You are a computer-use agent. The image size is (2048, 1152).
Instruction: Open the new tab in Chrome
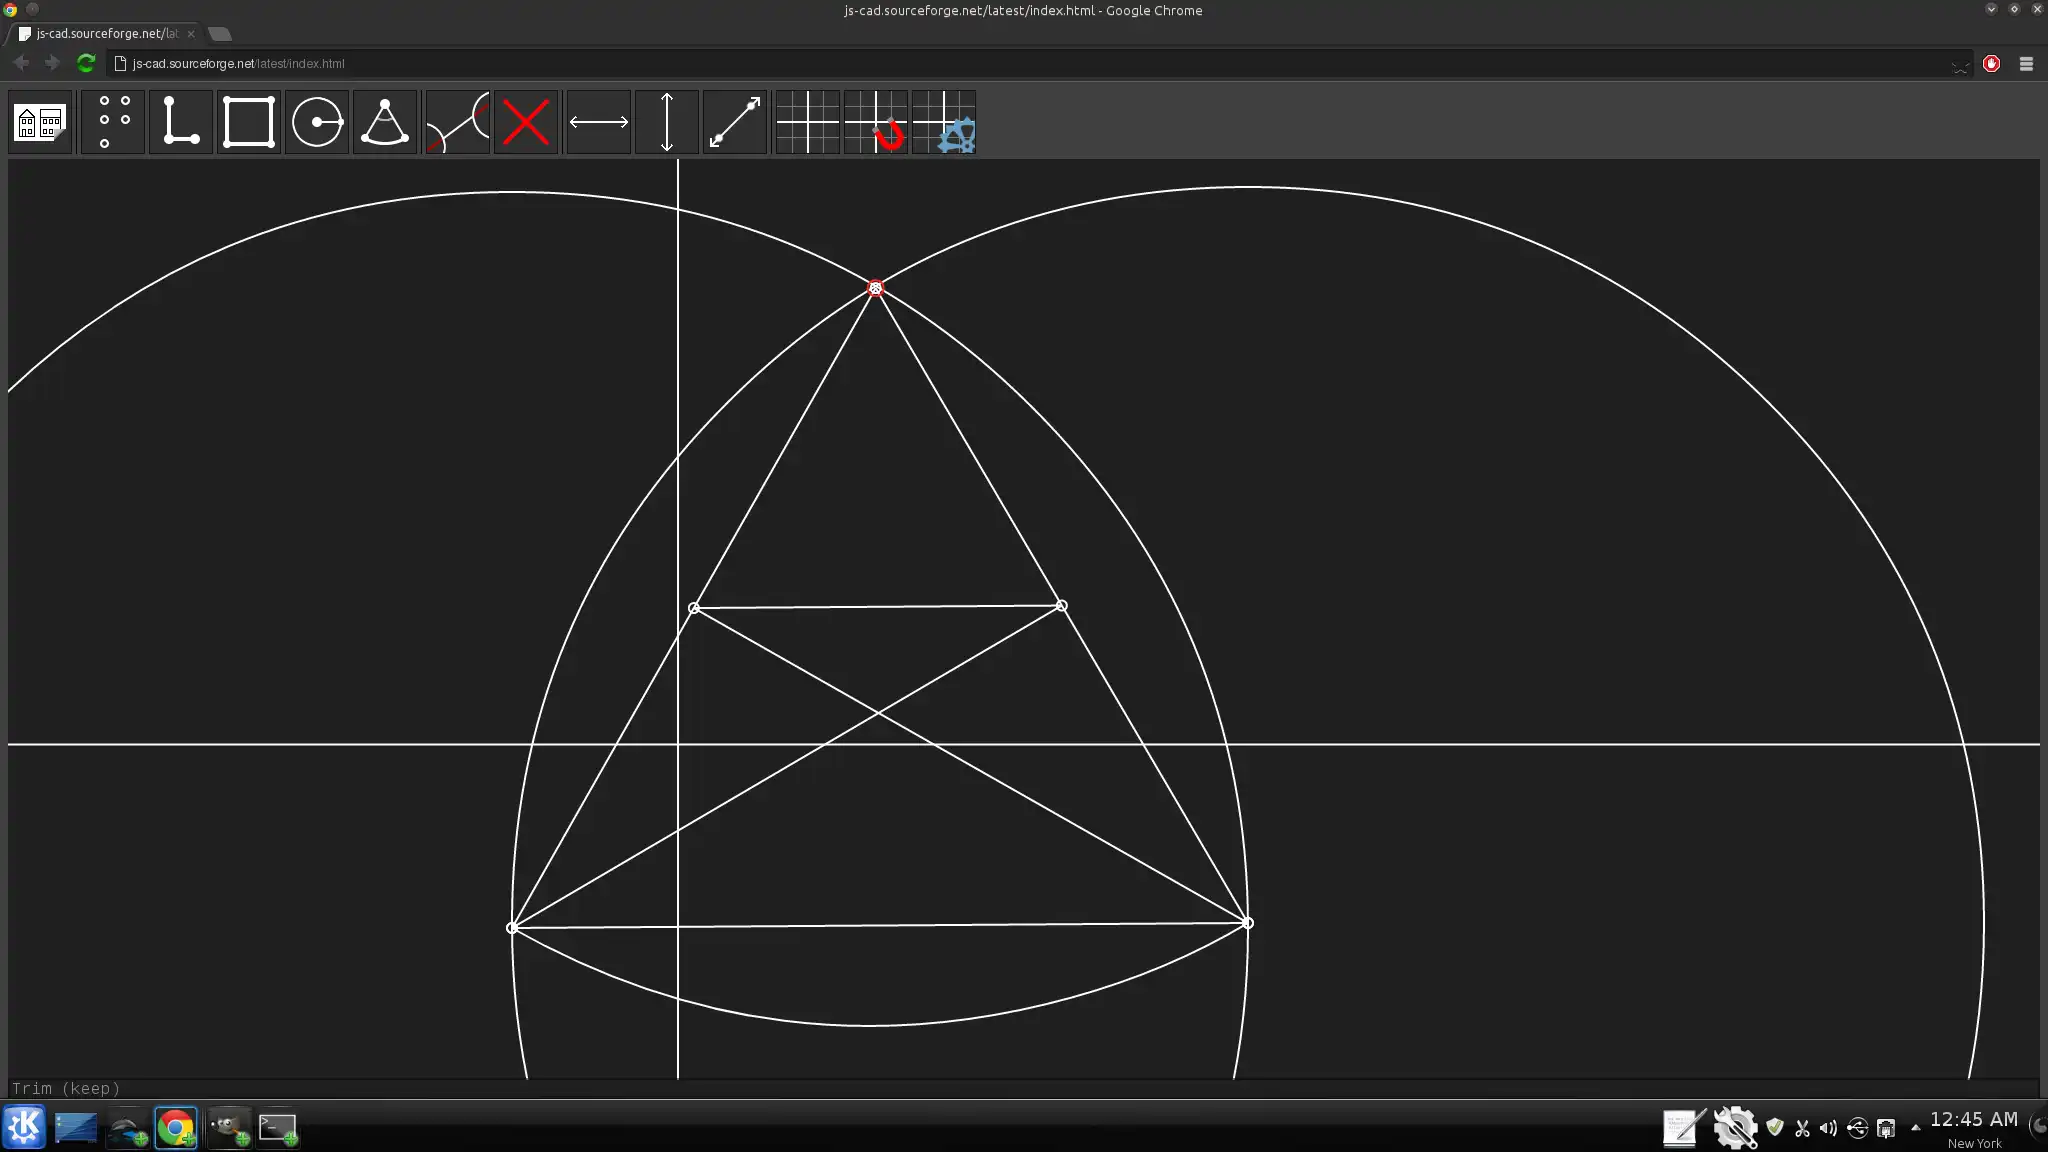point(218,32)
